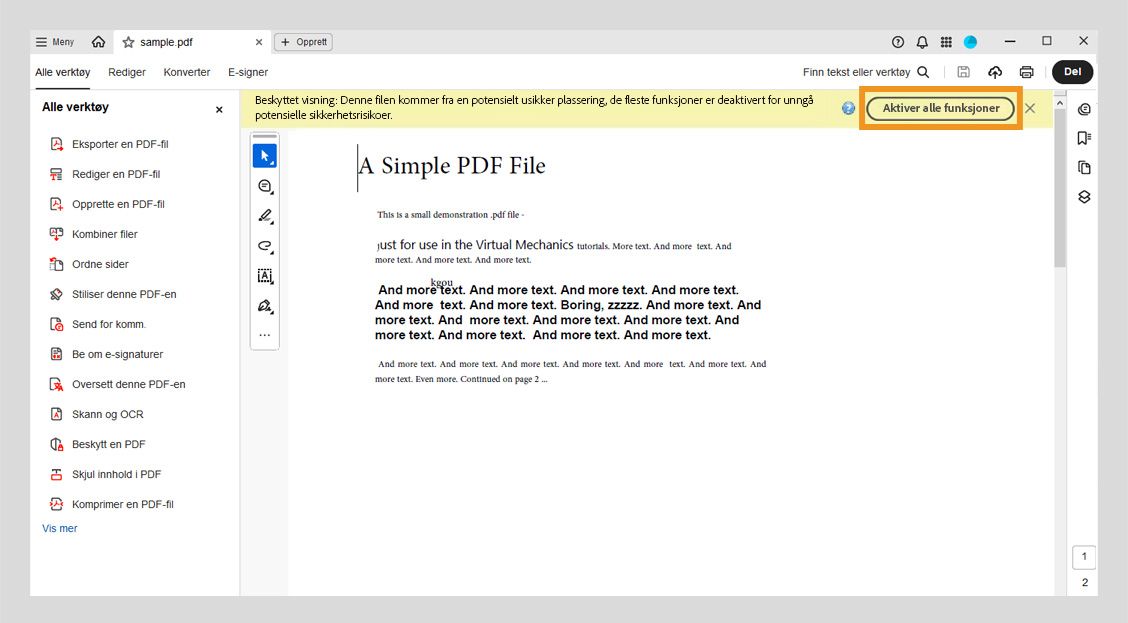Select the text box tool

tap(265, 276)
